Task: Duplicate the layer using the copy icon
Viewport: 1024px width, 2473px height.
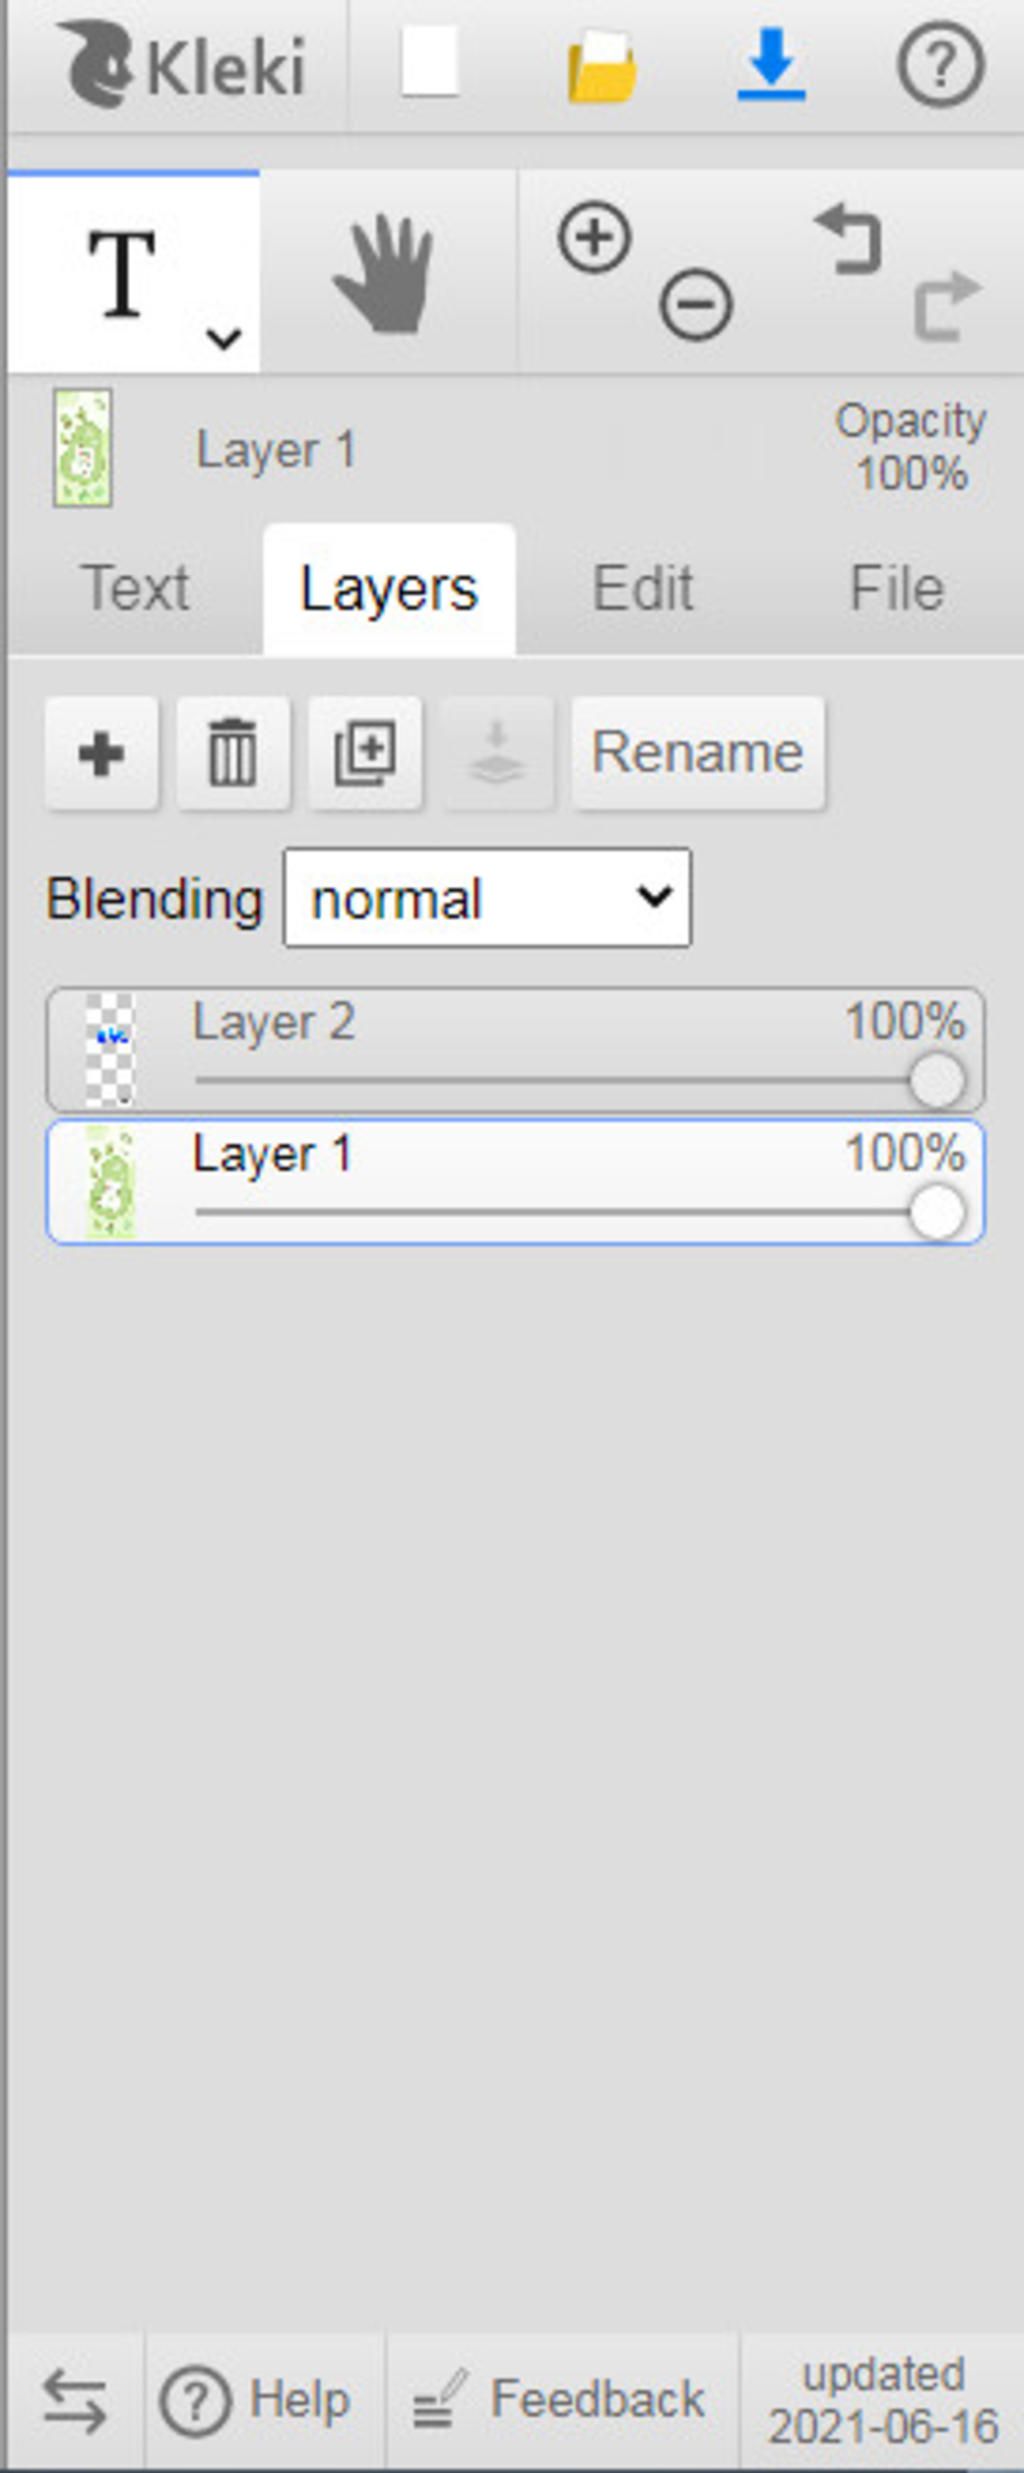Action: (365, 753)
